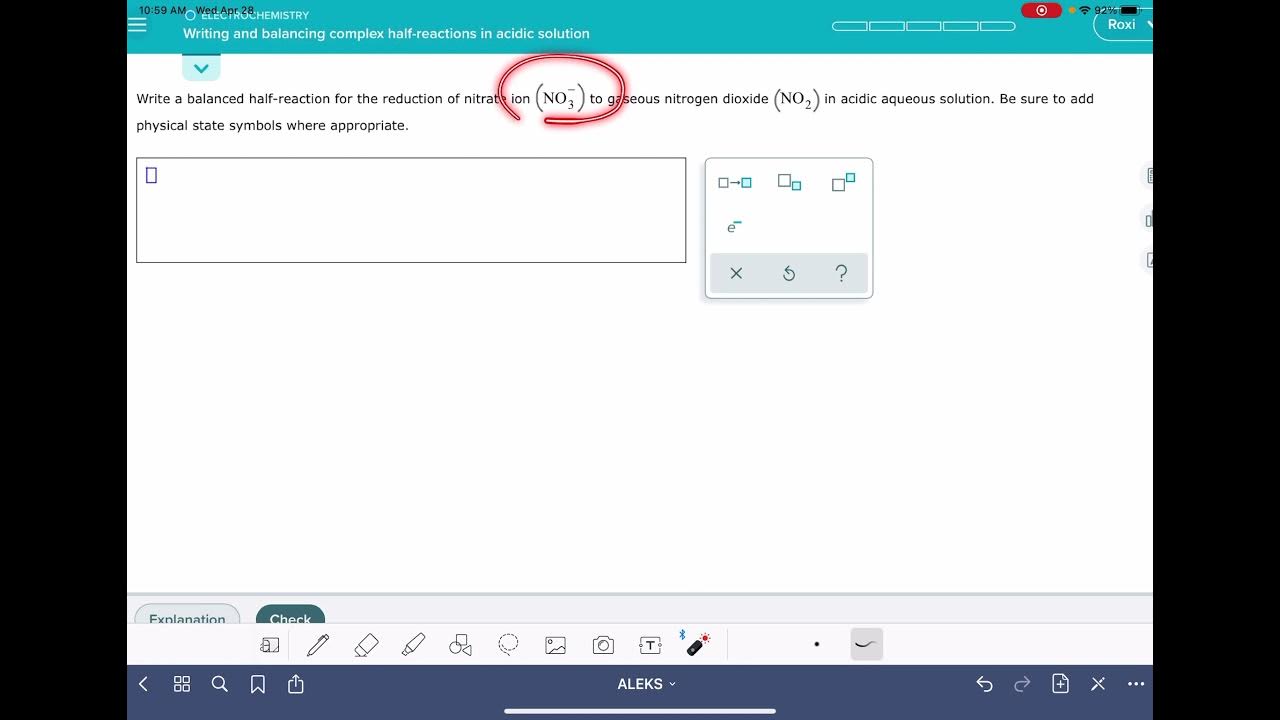The height and width of the screenshot is (720, 1280).
Task: Open the ALEKS hamburger menu
Action: 137,25
